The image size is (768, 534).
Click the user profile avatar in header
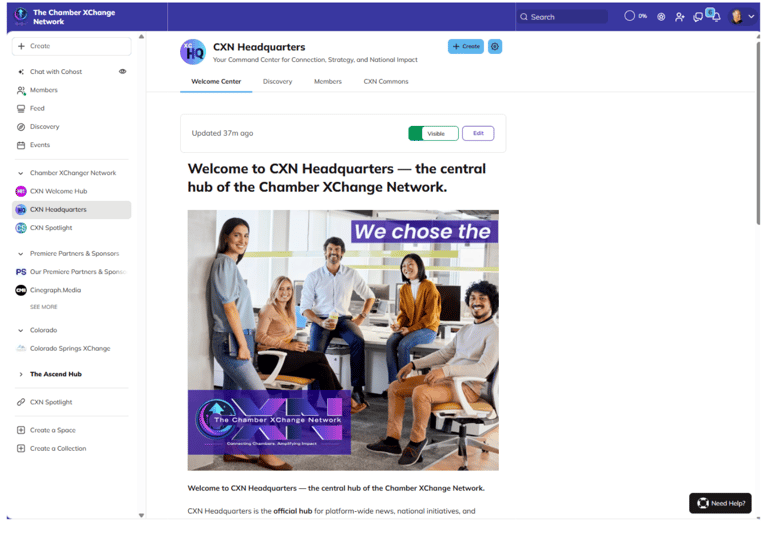(736, 17)
